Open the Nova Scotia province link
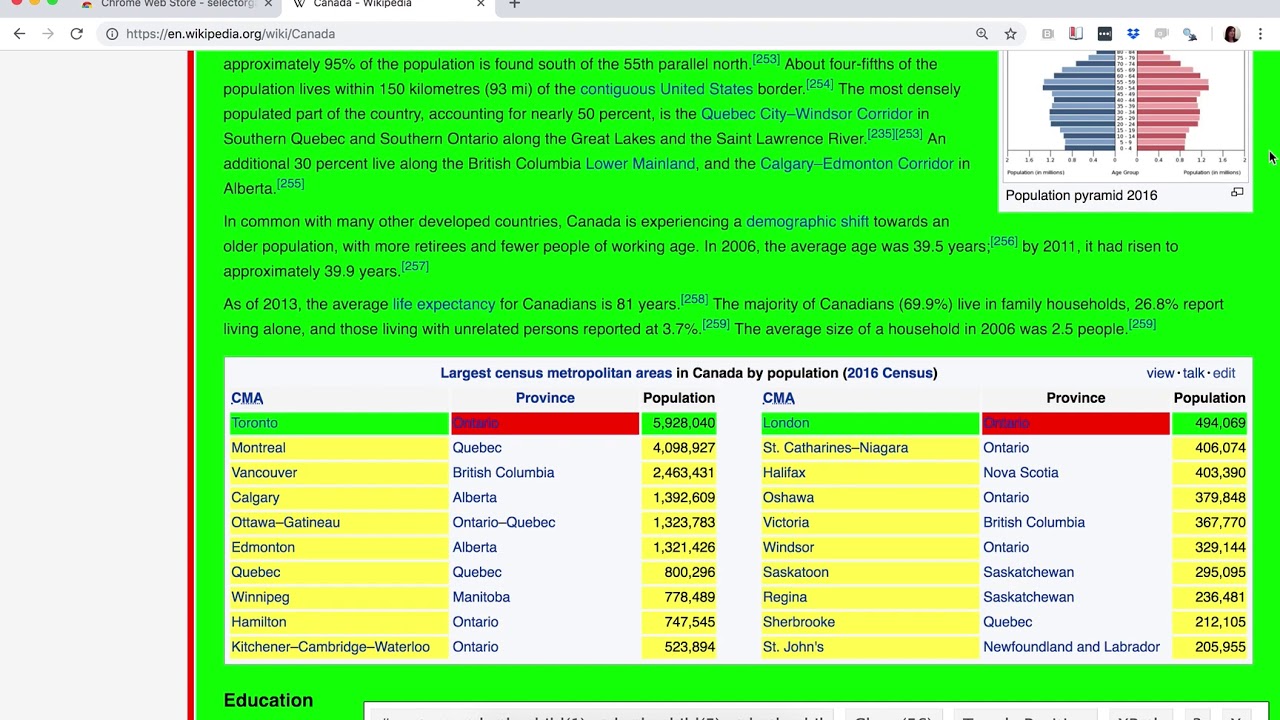Viewport: 1280px width, 720px height. pyautogui.click(x=1020, y=473)
